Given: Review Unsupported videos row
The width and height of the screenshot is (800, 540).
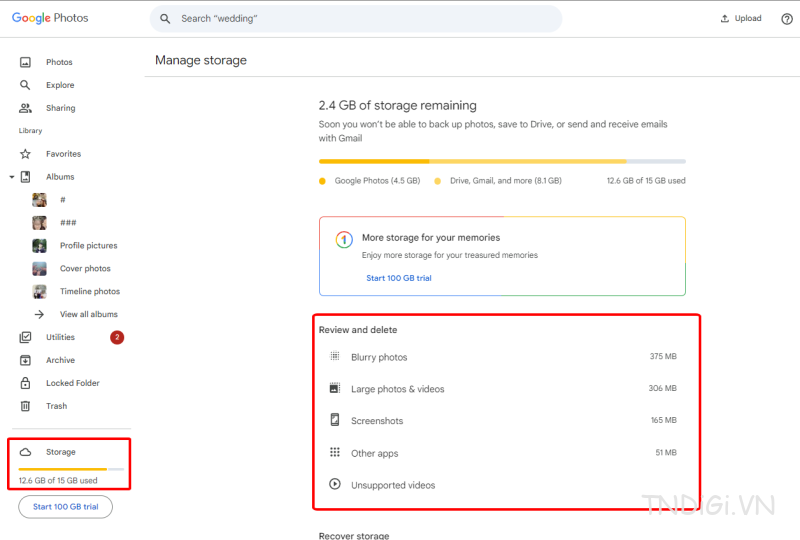Looking at the screenshot, I should point(503,485).
